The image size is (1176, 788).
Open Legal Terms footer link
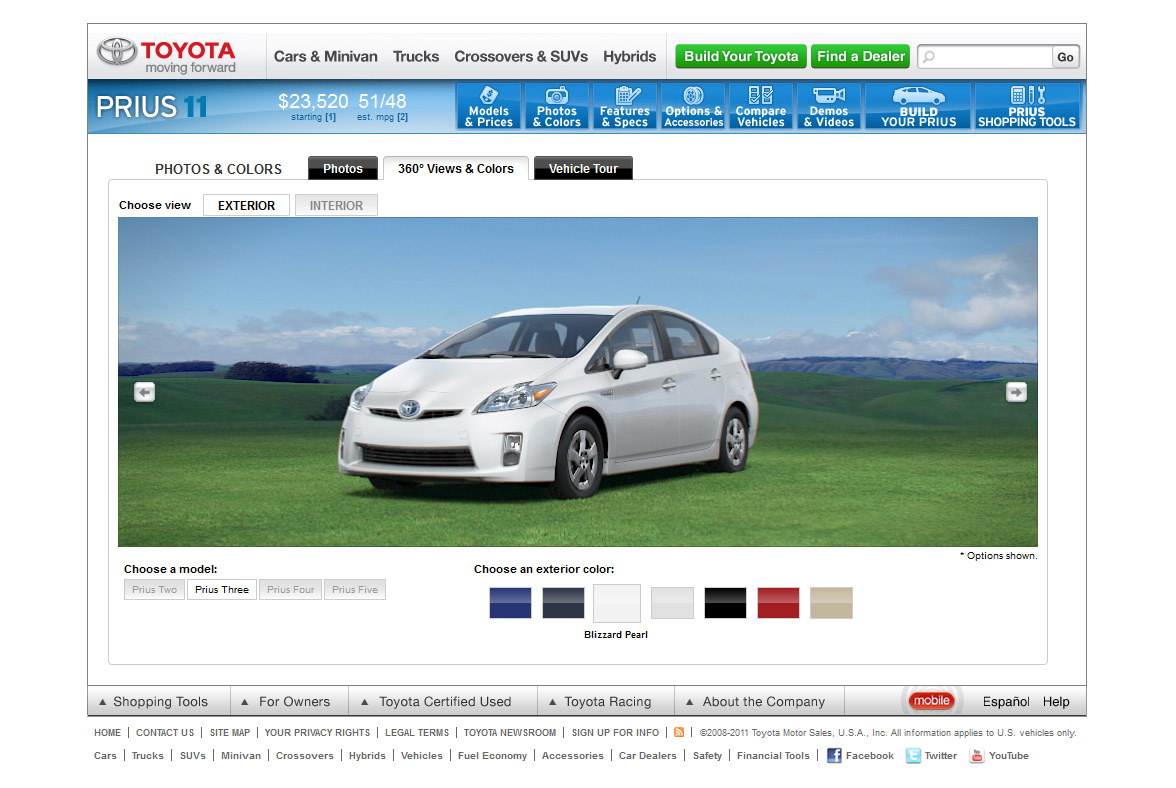click(x=417, y=733)
